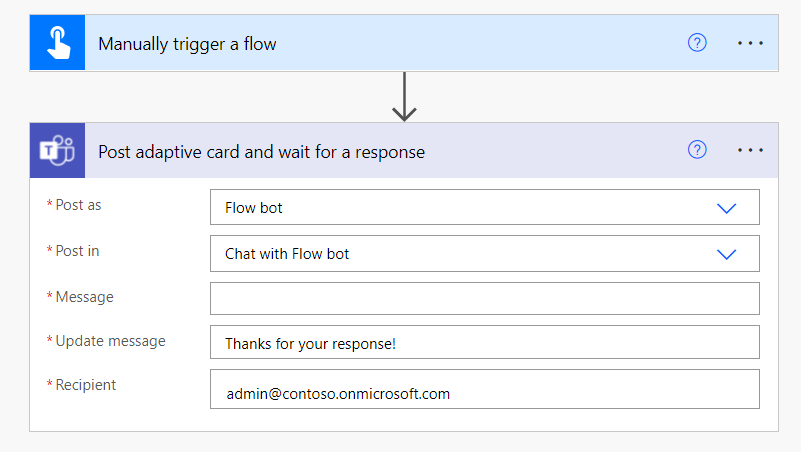801x452 pixels.
Task: Select the Flow bot value in Post as
Action: [x=254, y=208]
